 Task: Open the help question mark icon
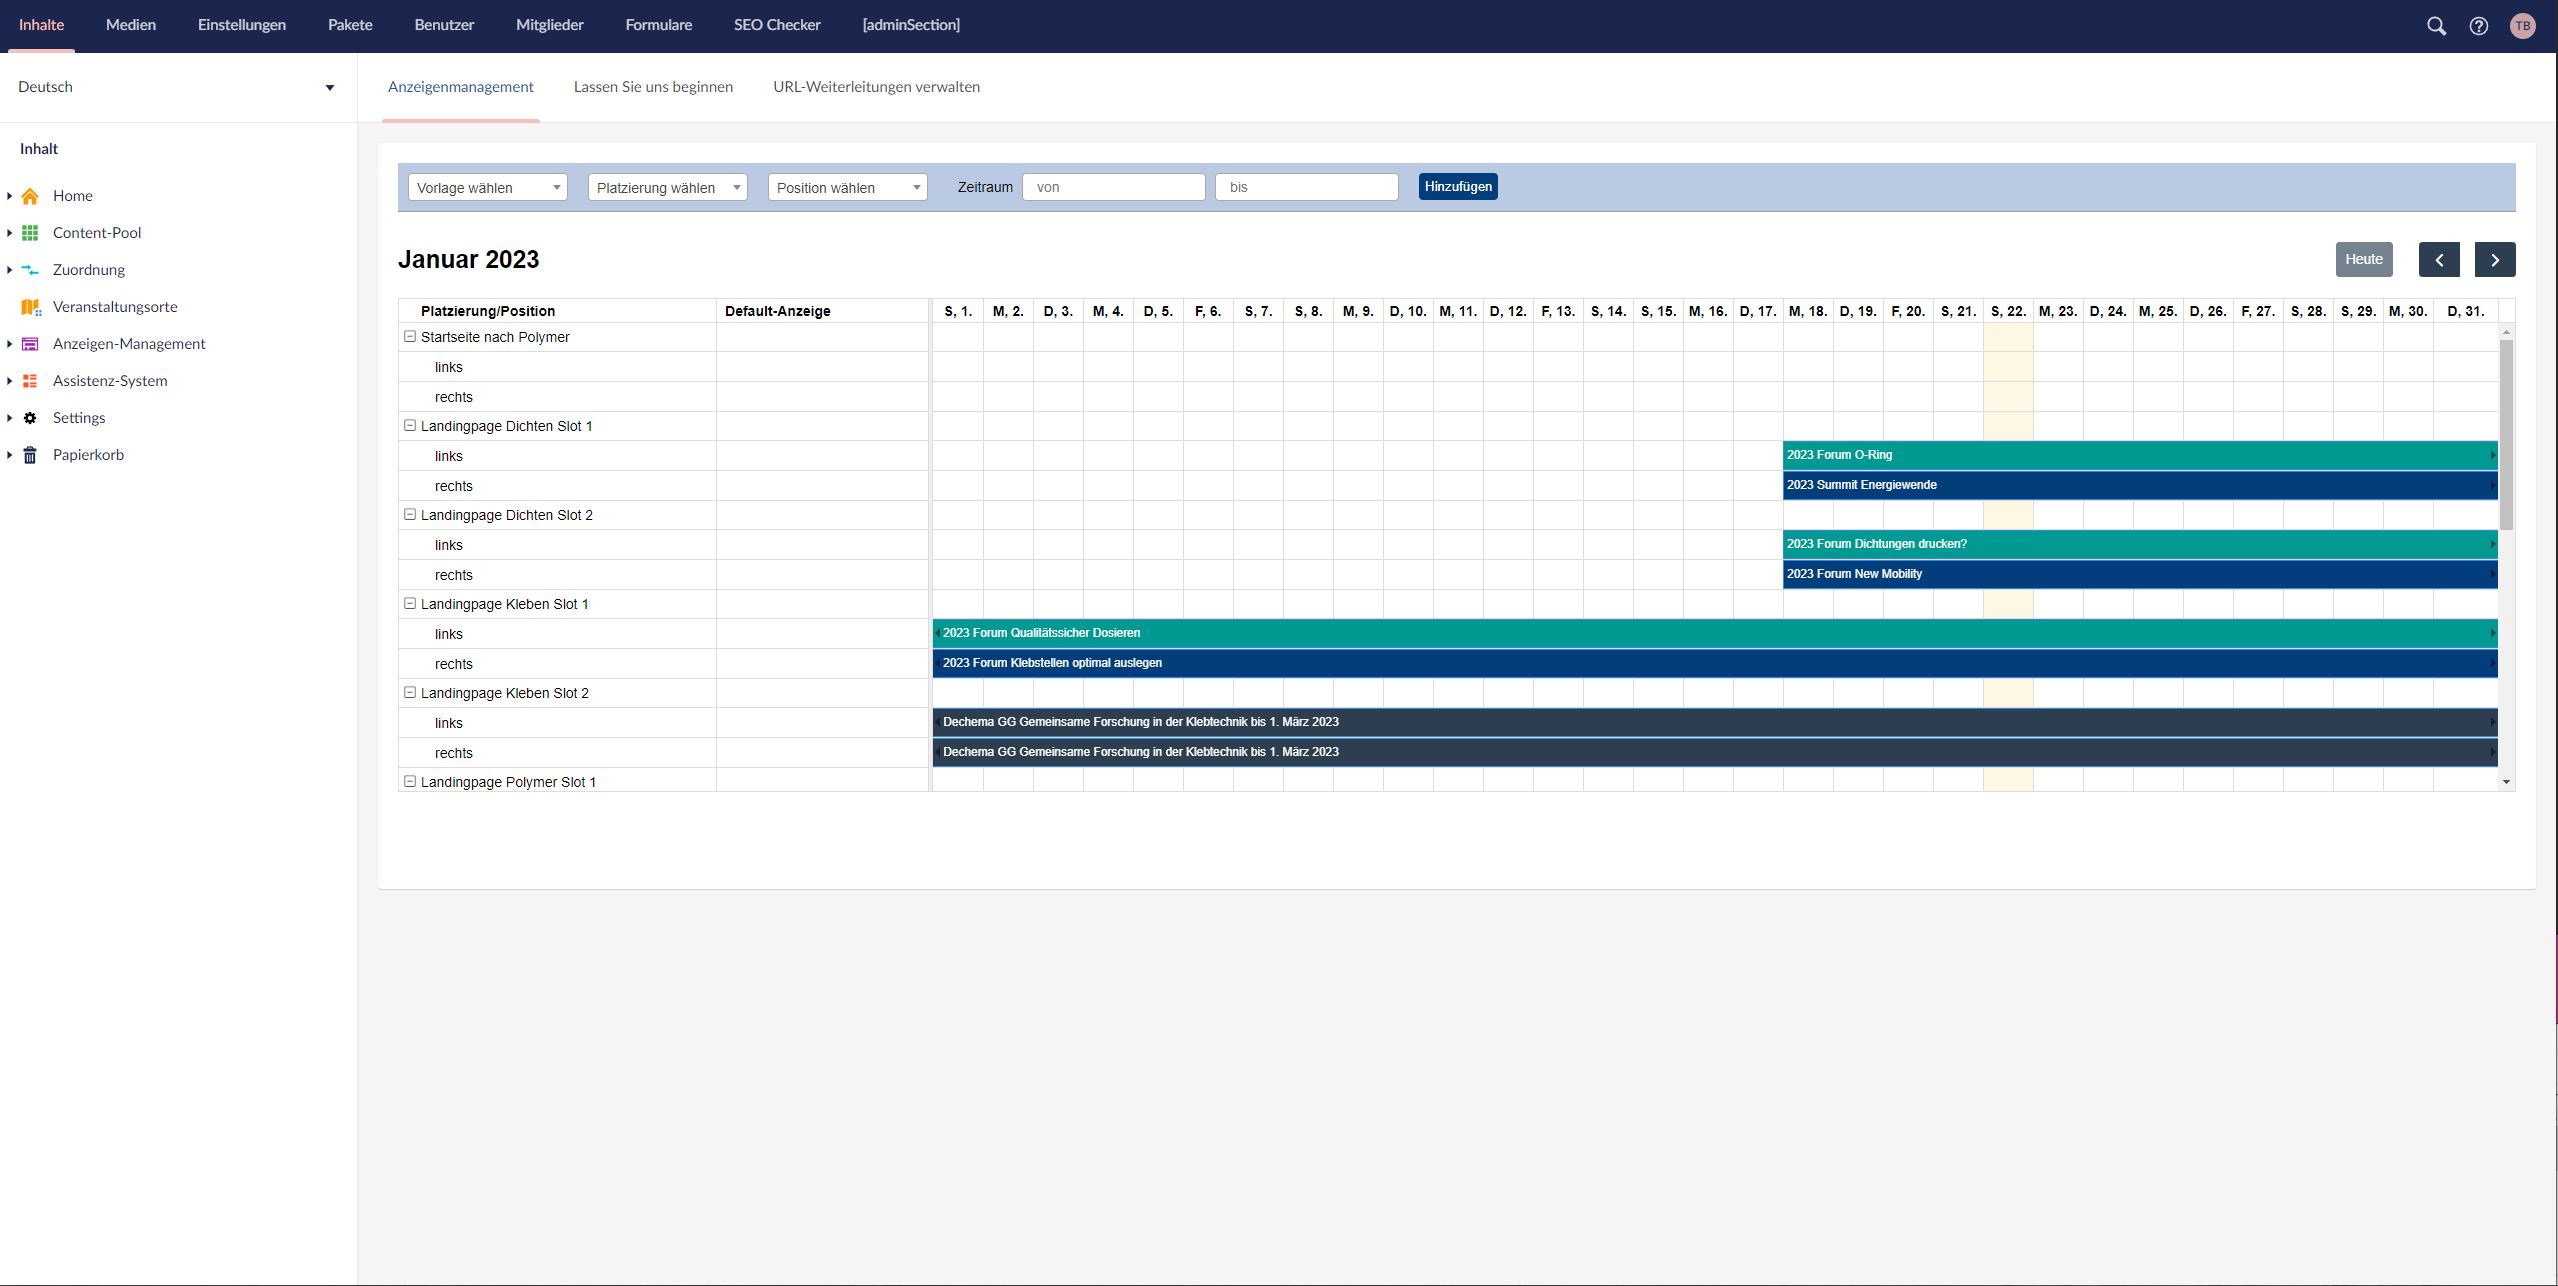[x=2478, y=26]
